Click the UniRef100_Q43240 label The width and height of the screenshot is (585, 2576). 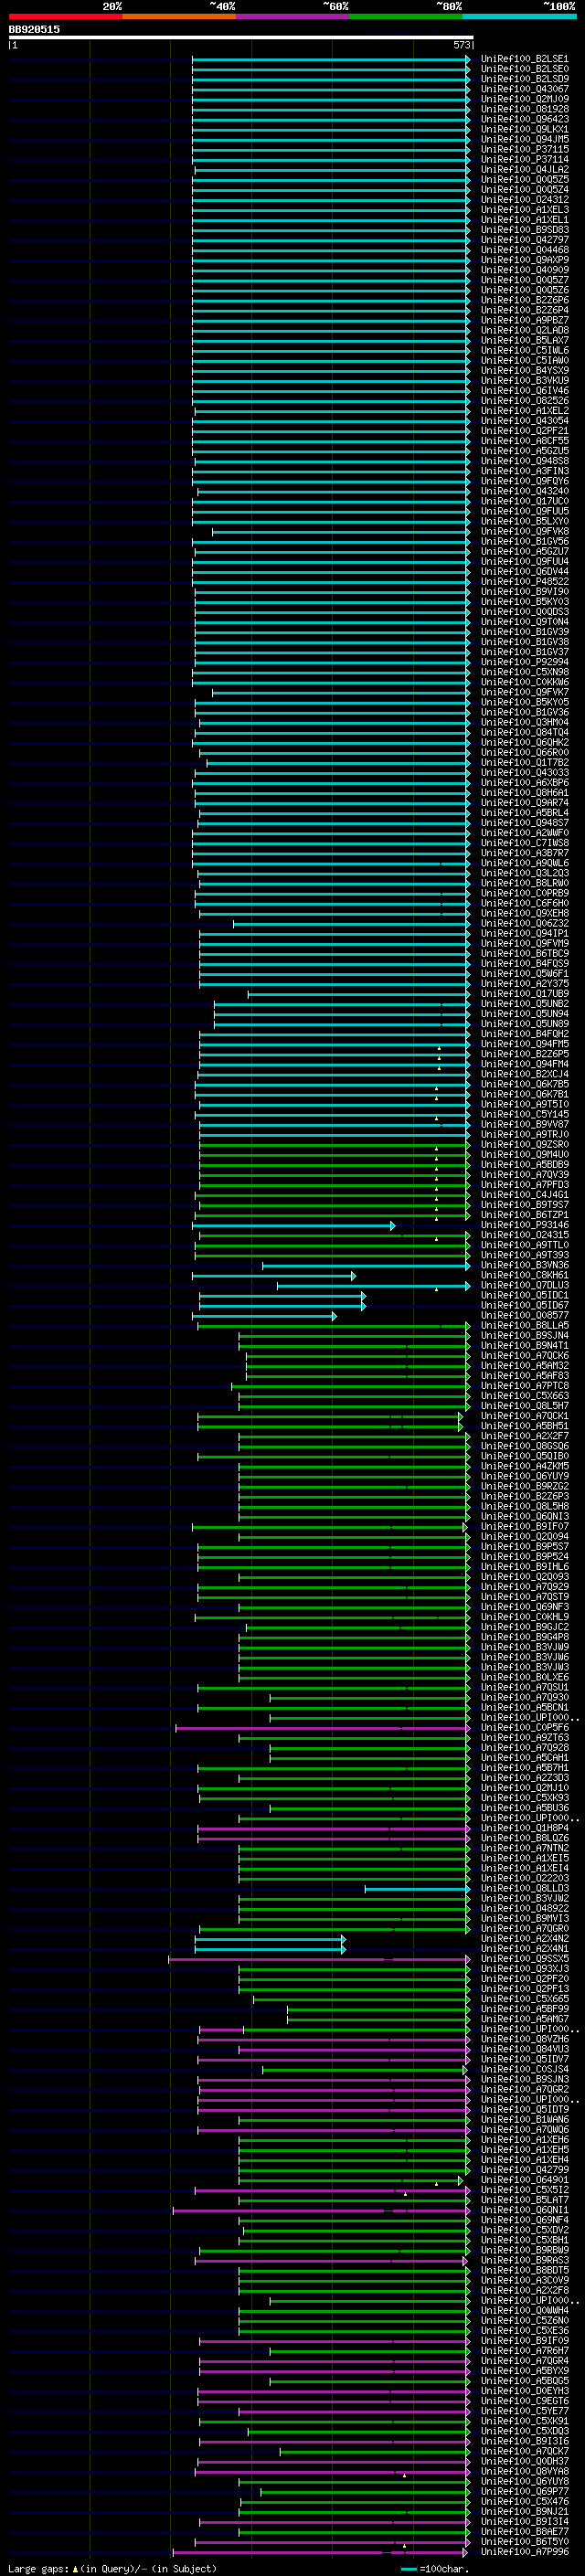[x=525, y=491]
